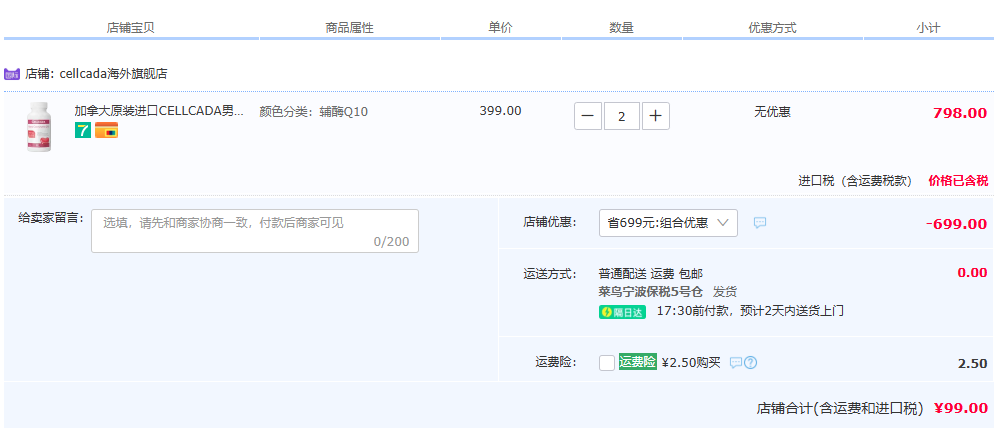Click the 小计 column header
Viewport: 1002px width, 428px height.
(x=928, y=28)
